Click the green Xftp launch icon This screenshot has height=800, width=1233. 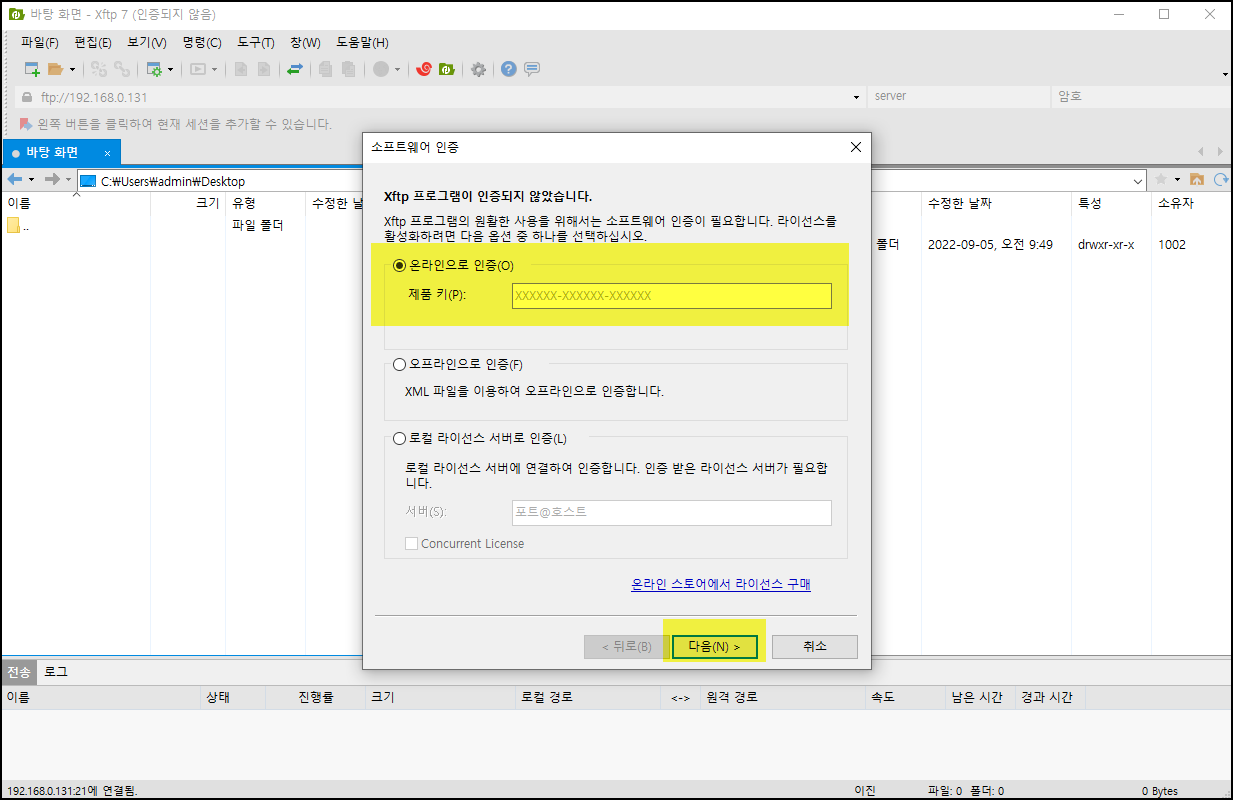click(x=447, y=69)
